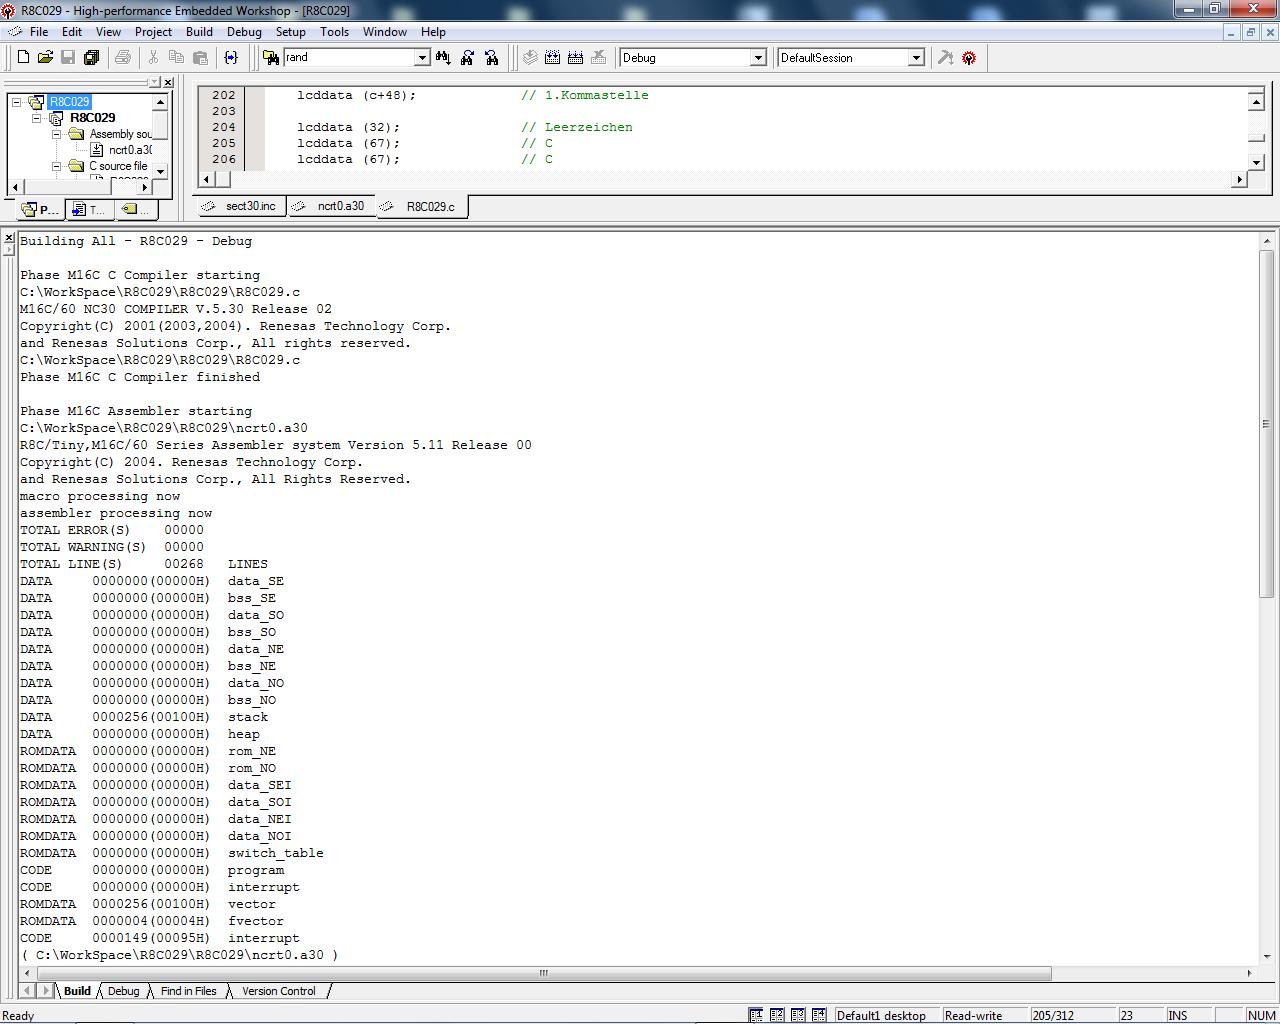Switch to desktop 2 status bar icon
The width and height of the screenshot is (1280, 1024).
[x=777, y=1015]
